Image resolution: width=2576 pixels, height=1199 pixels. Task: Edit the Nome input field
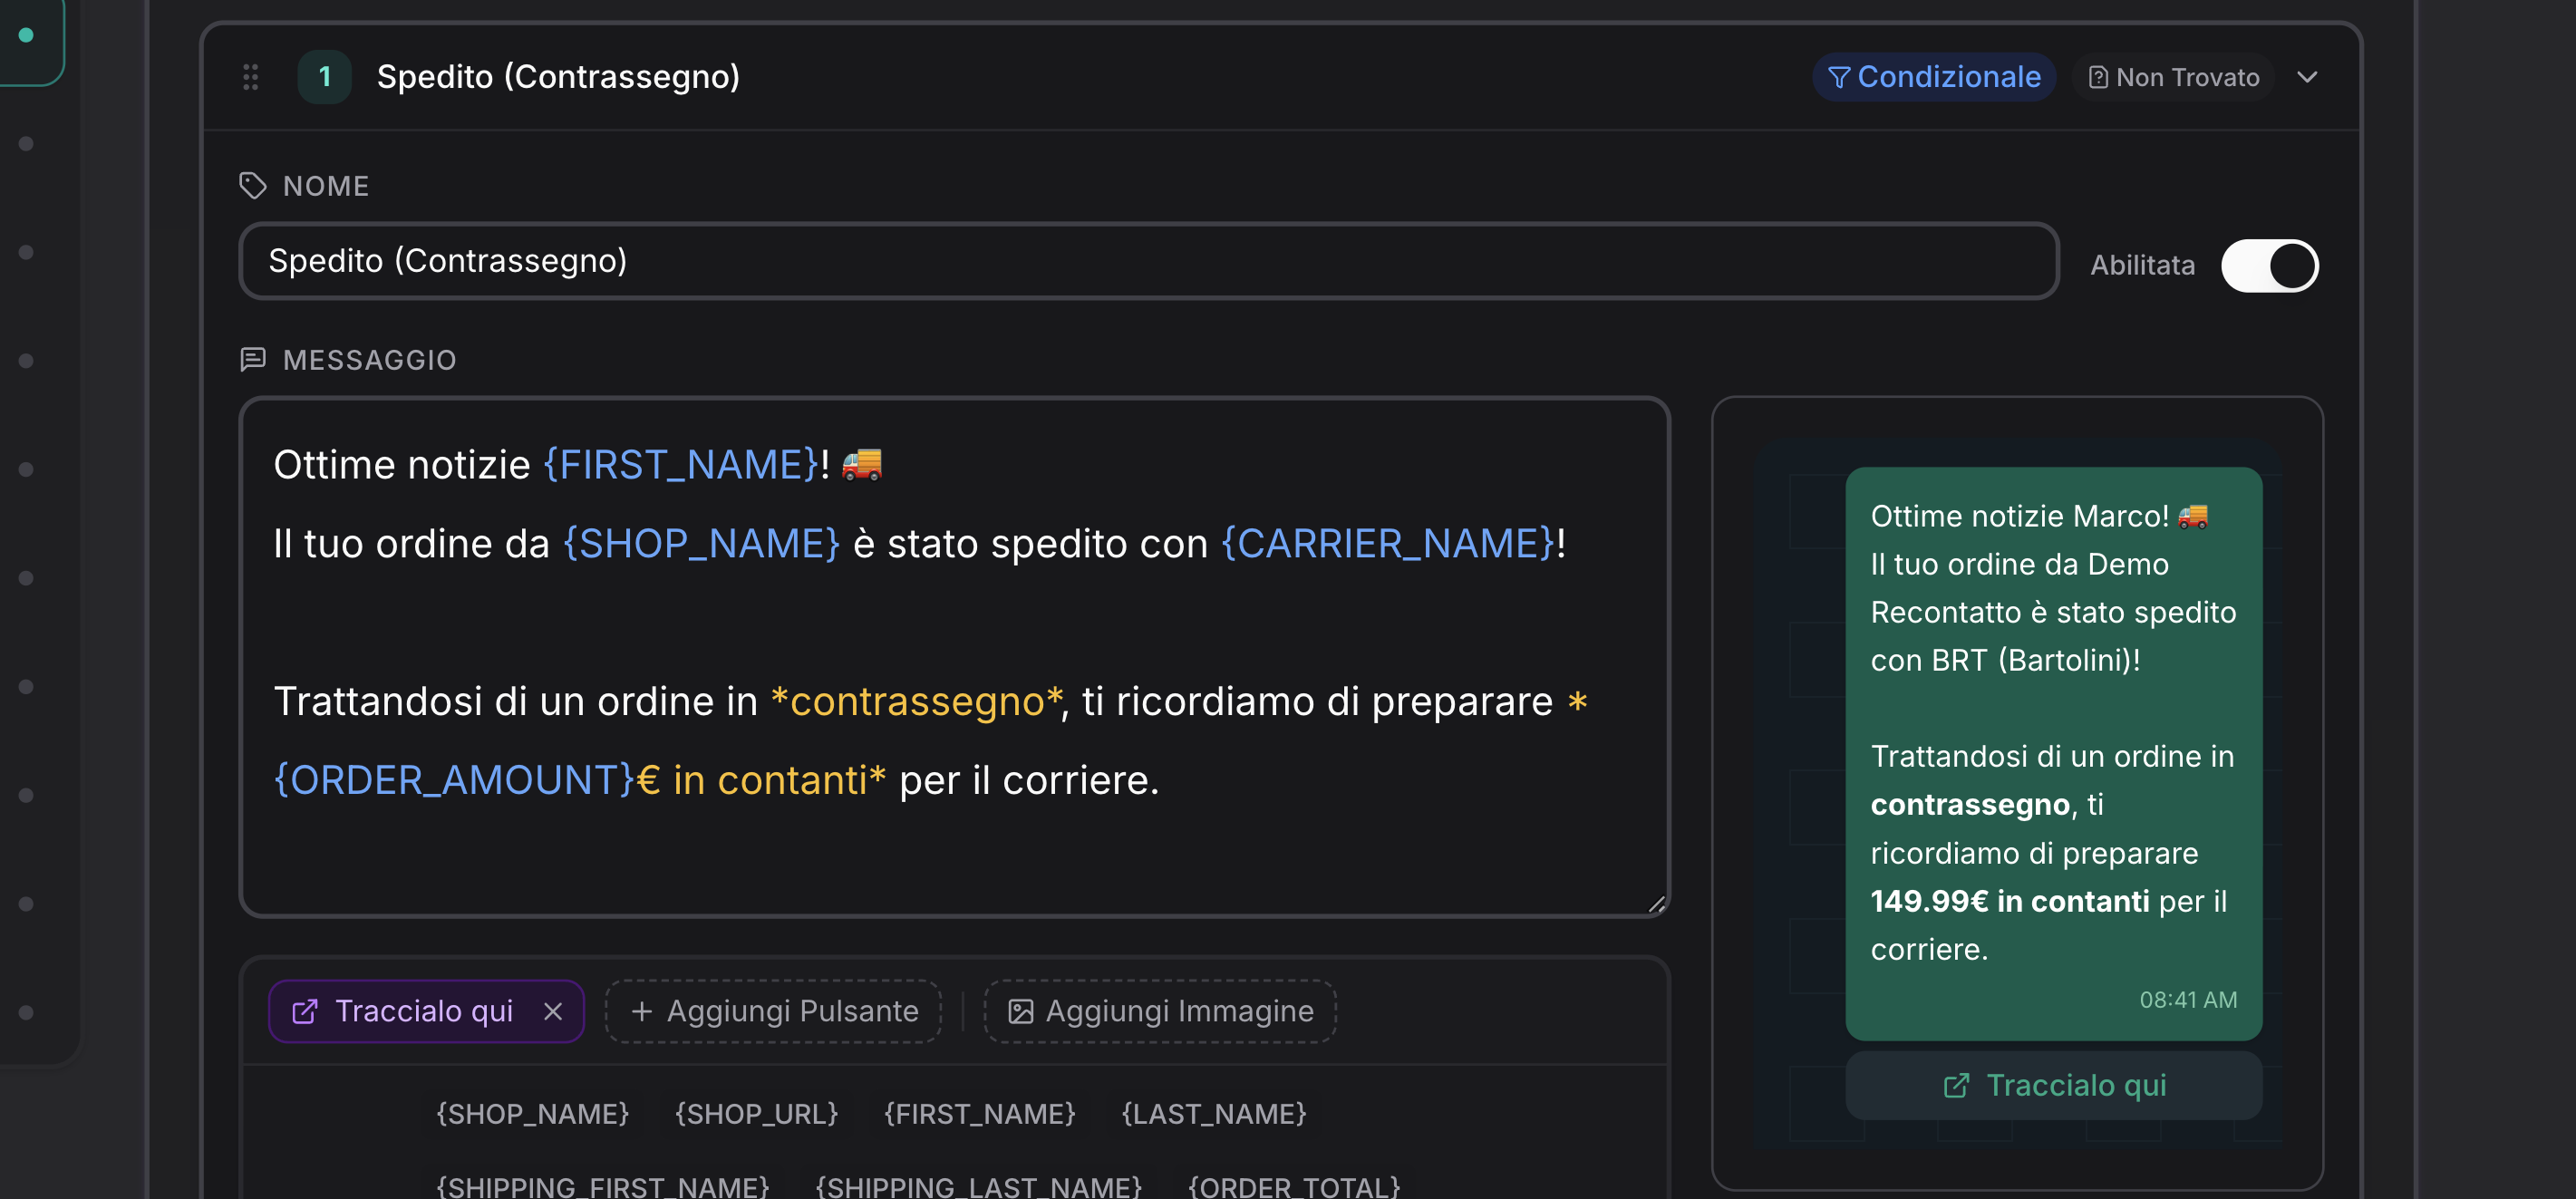(1148, 261)
